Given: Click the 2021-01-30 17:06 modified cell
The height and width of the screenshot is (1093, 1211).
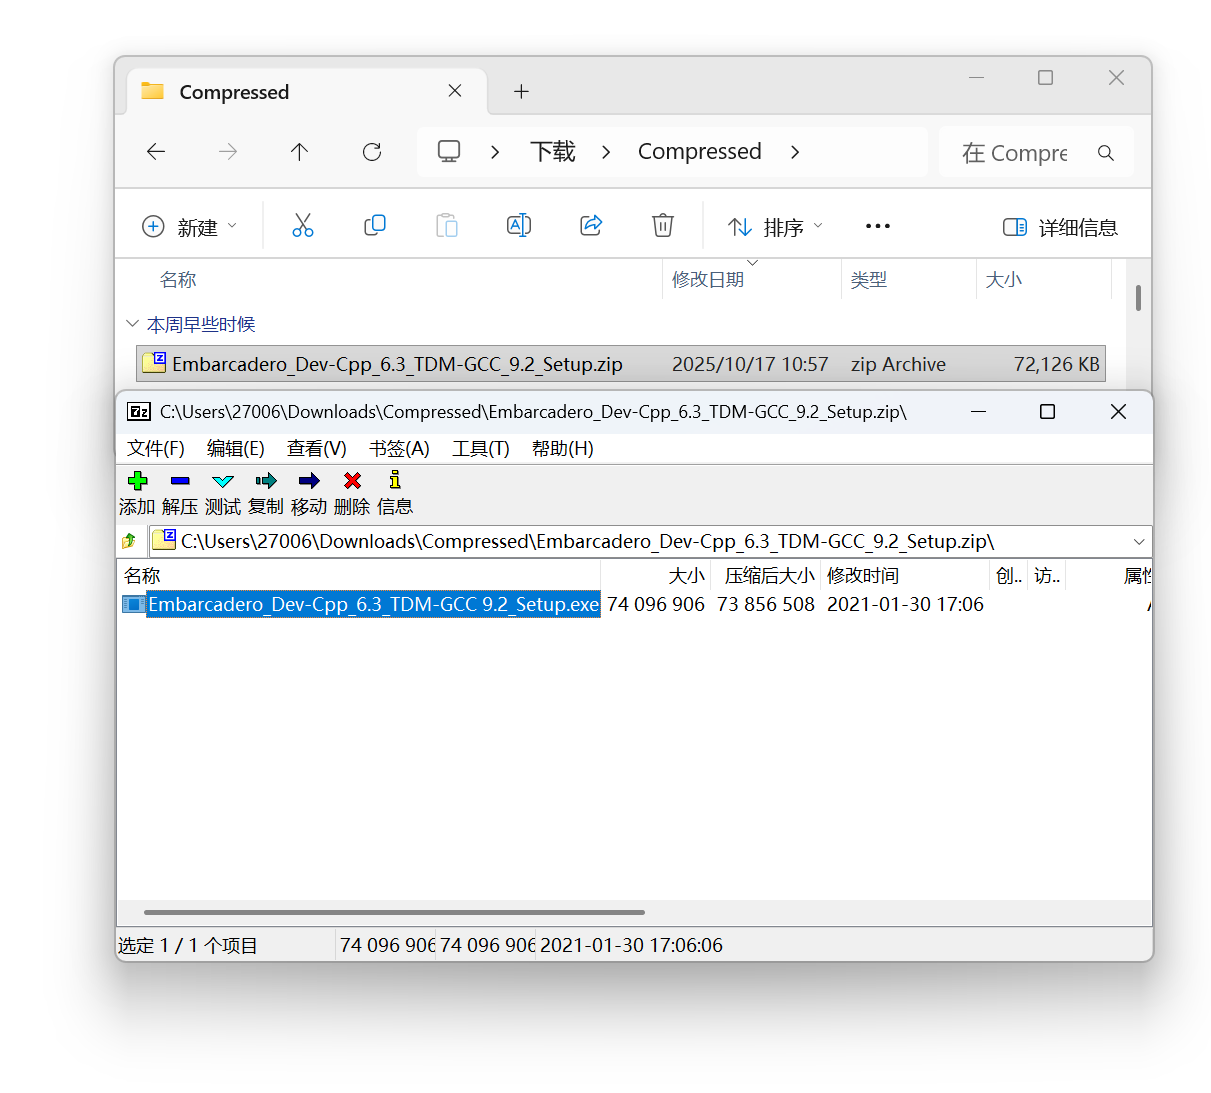Looking at the screenshot, I should point(905,604).
